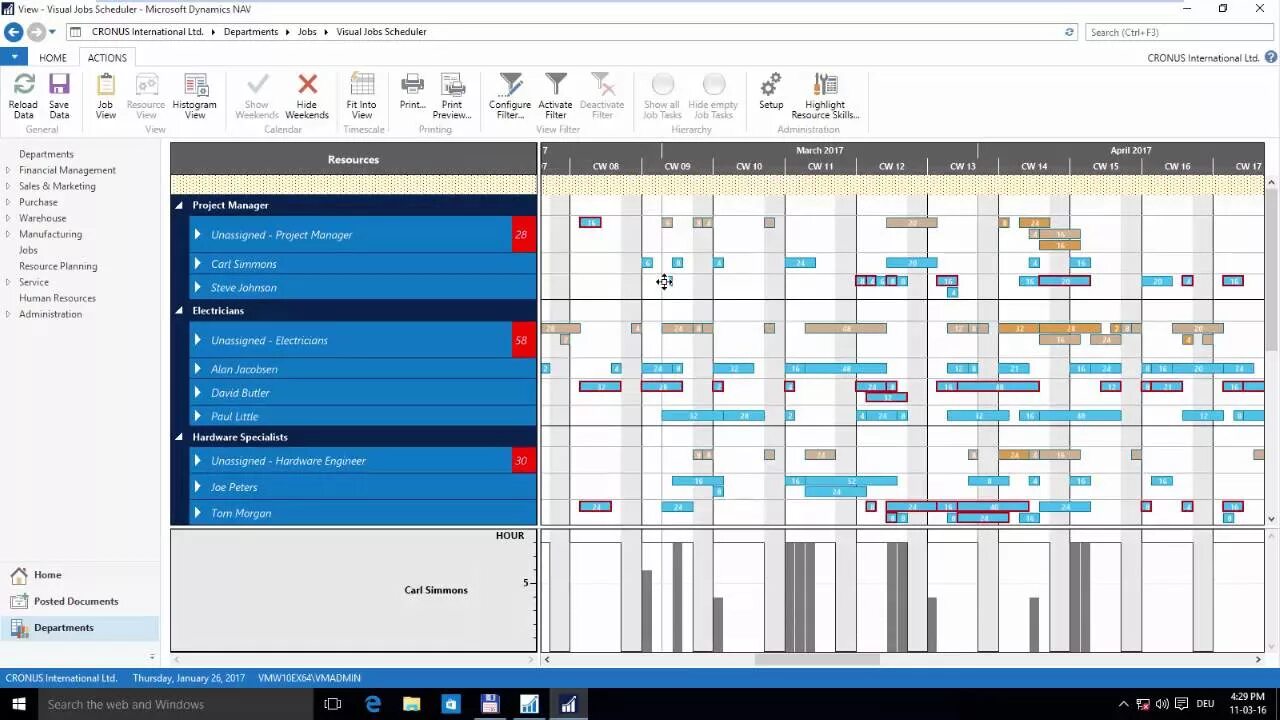Click Highlight Resource Skills
This screenshot has width=1280, height=720.
click(x=825, y=95)
